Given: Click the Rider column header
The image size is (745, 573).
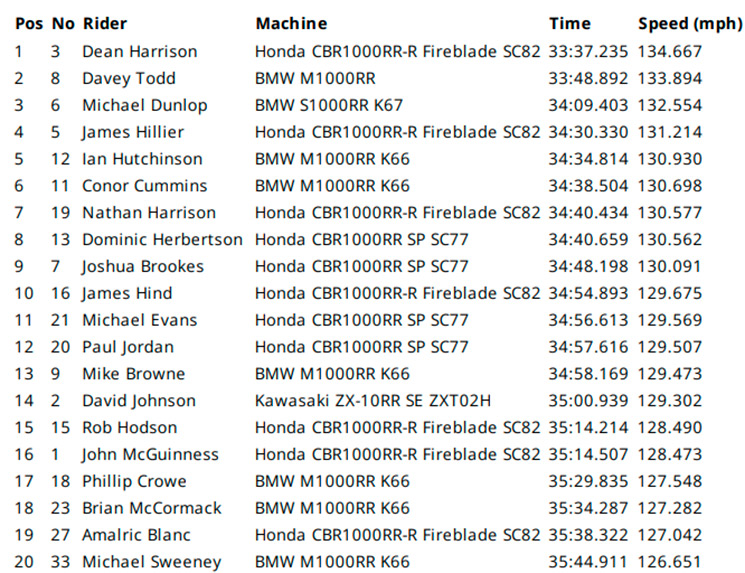Looking at the screenshot, I should pyautogui.click(x=105, y=23).
